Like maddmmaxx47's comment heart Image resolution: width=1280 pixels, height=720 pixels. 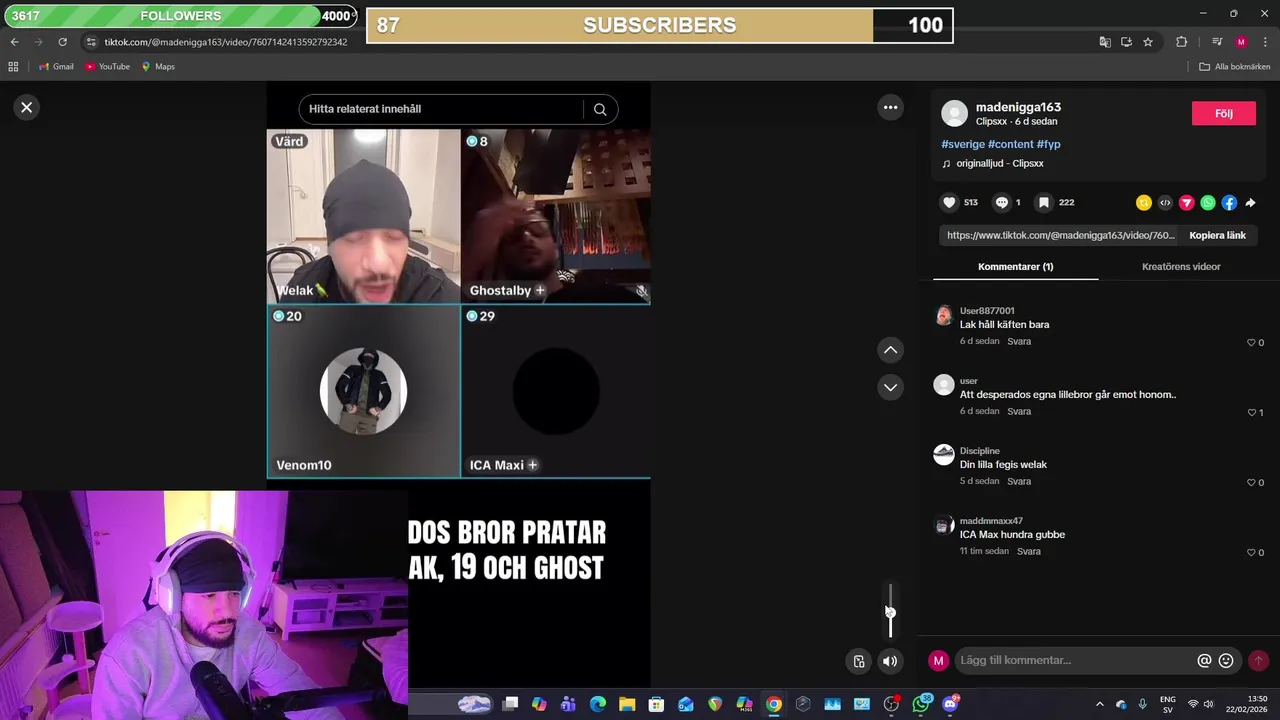pyautogui.click(x=1250, y=553)
